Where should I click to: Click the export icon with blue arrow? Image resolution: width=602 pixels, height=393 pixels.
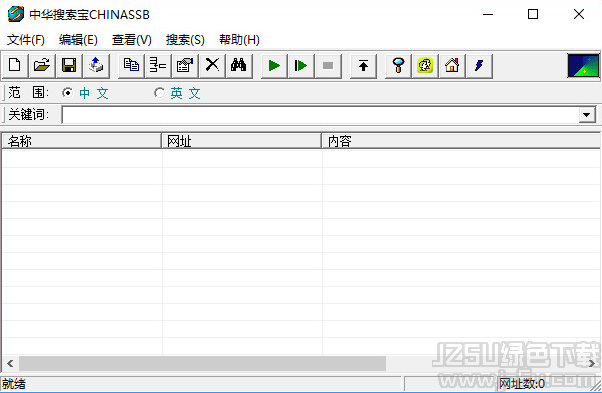pos(96,66)
